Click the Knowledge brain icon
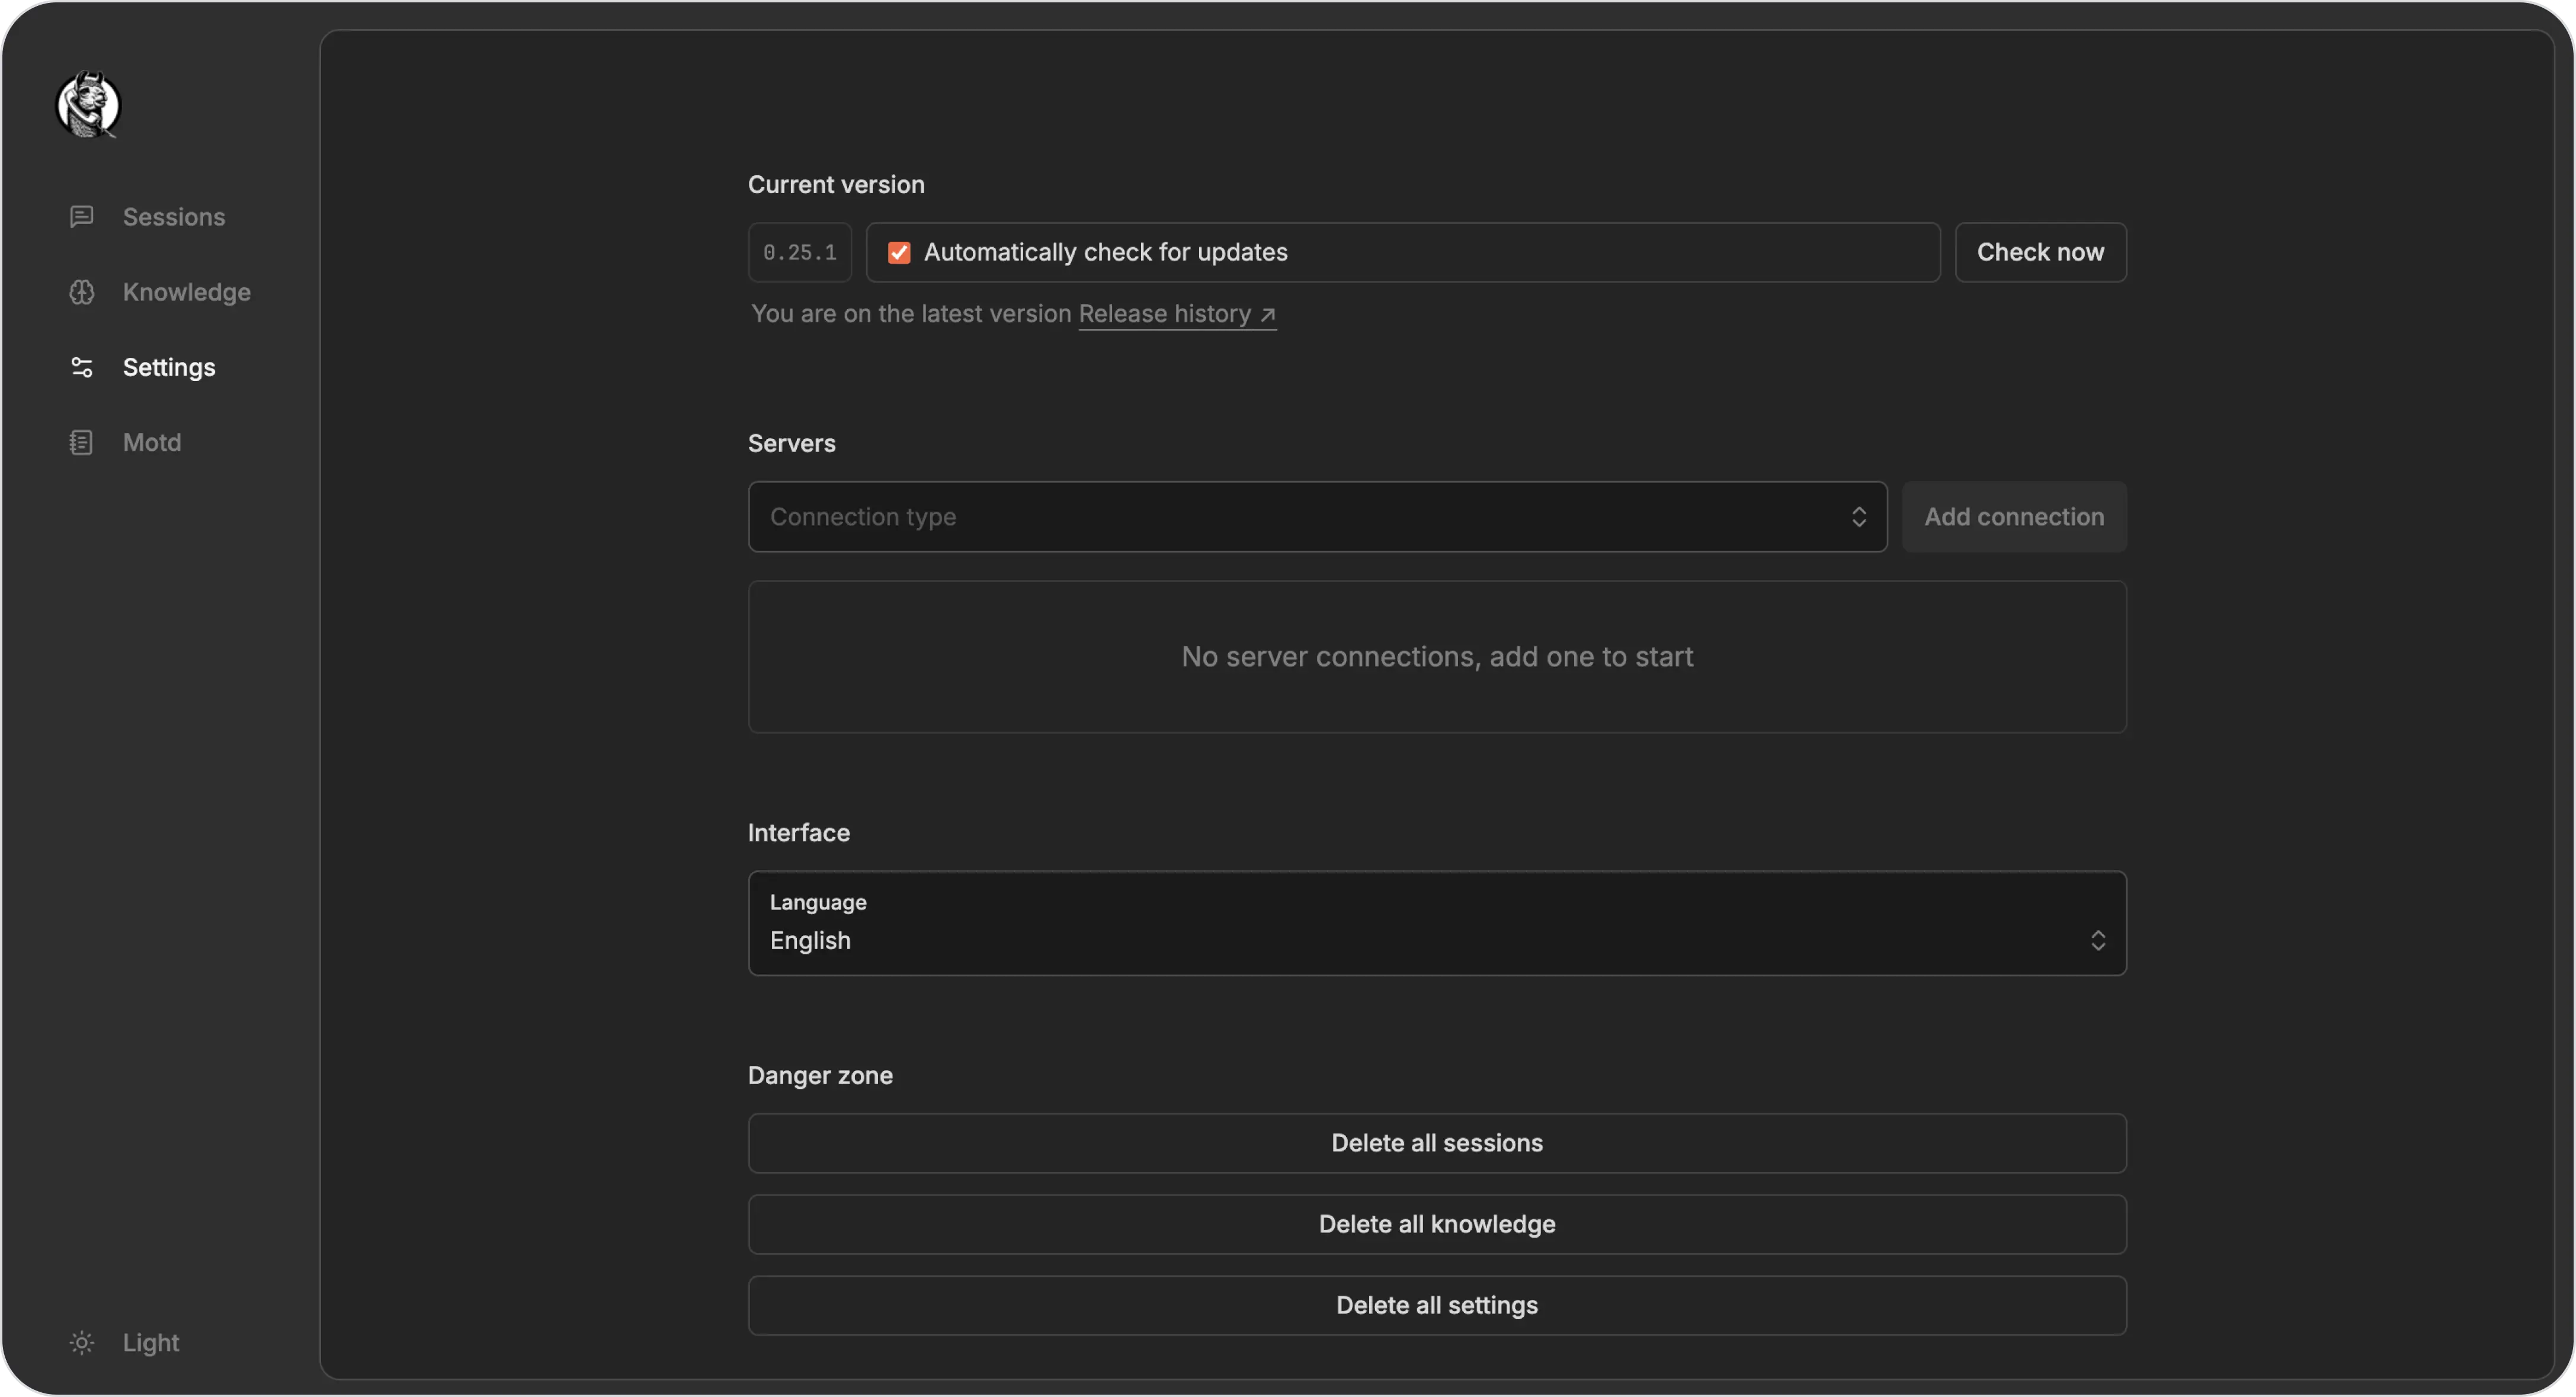Screen dimensions: 2576x1397 (x=83, y=292)
